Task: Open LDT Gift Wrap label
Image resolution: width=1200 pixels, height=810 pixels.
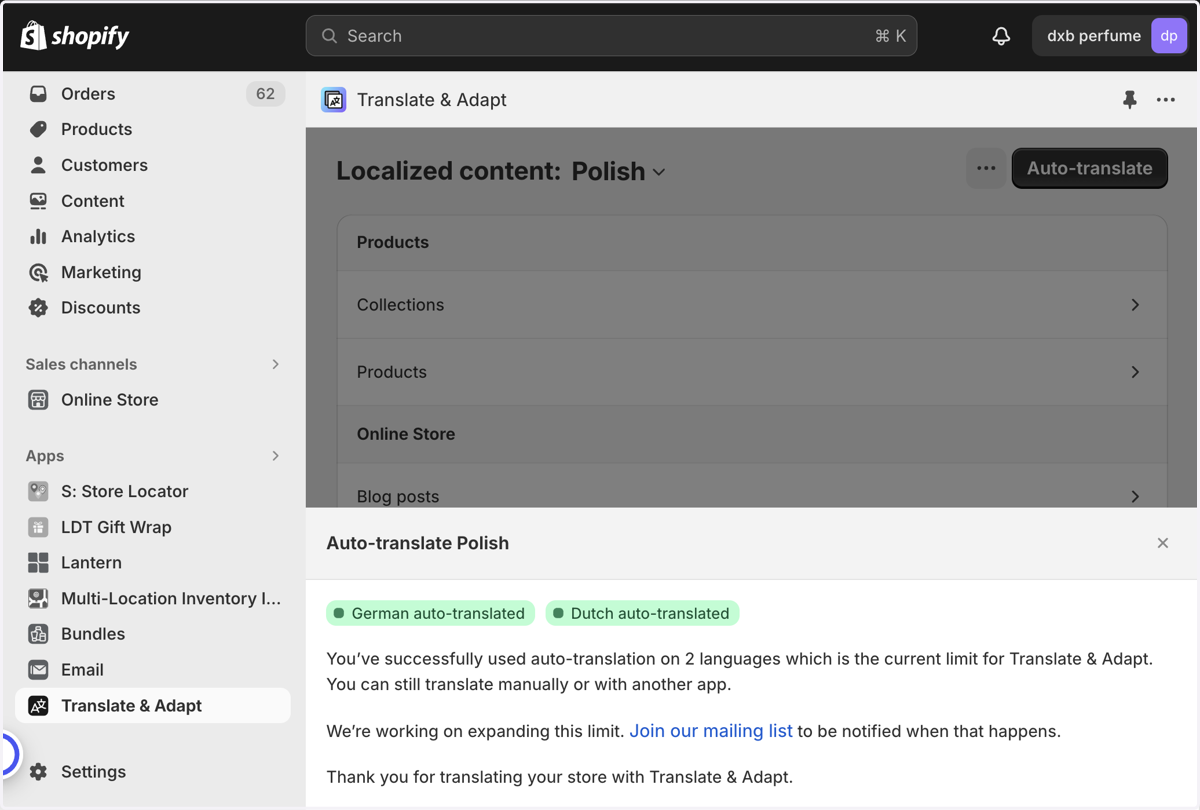Action: click(116, 527)
